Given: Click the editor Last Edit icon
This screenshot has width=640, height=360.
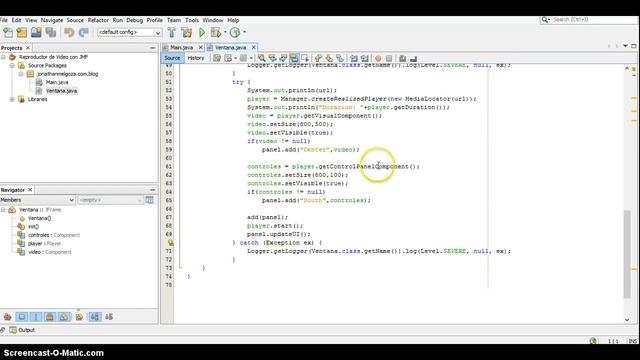Looking at the screenshot, I should pos(217,58).
